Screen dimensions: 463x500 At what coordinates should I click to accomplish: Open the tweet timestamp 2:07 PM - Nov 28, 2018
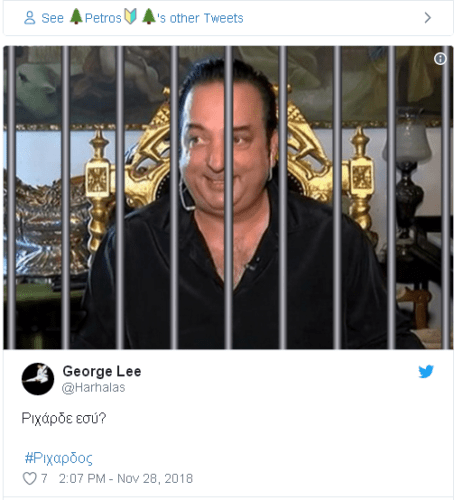point(126,479)
